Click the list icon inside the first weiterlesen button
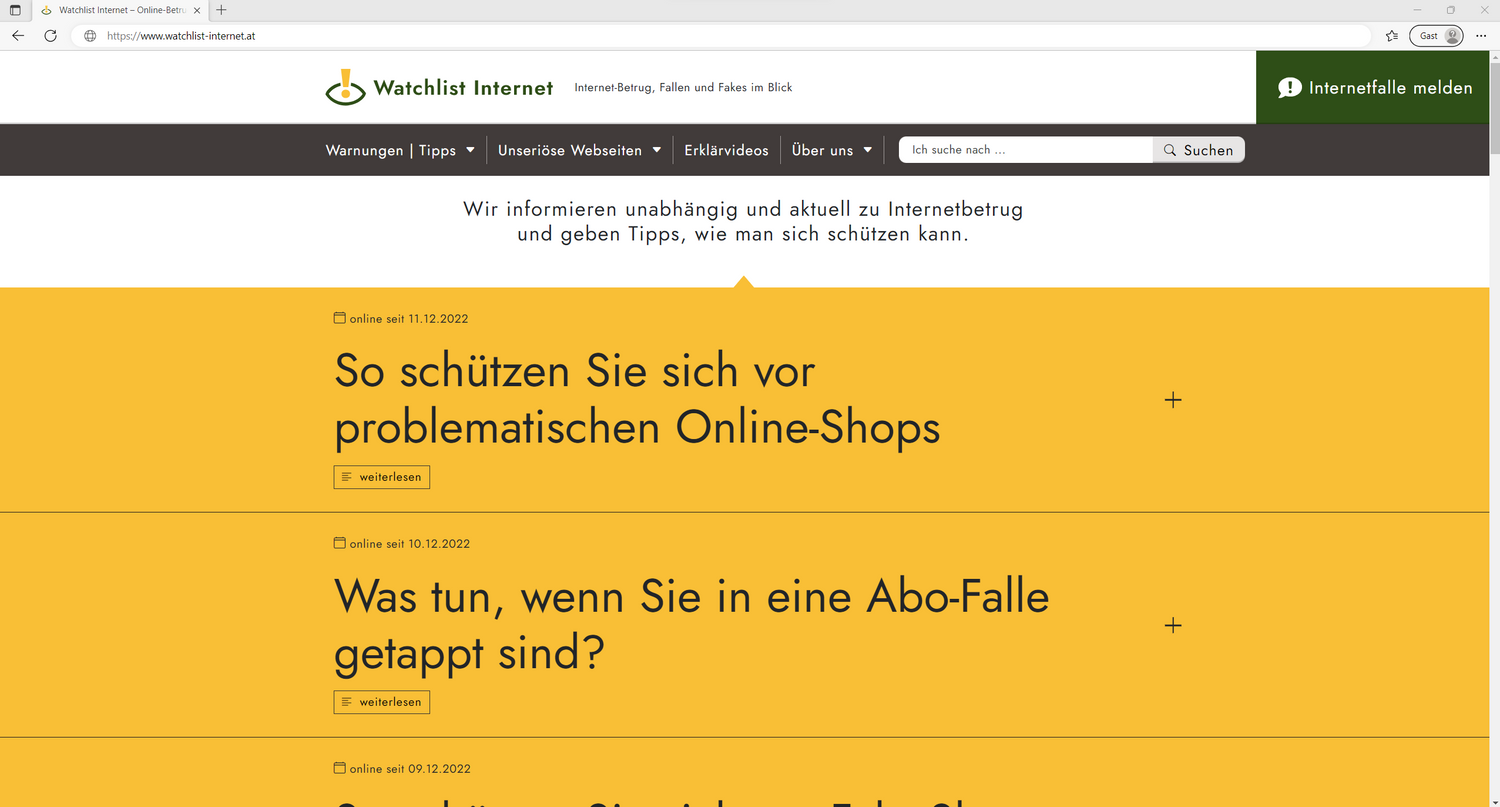1500x807 pixels. (345, 477)
